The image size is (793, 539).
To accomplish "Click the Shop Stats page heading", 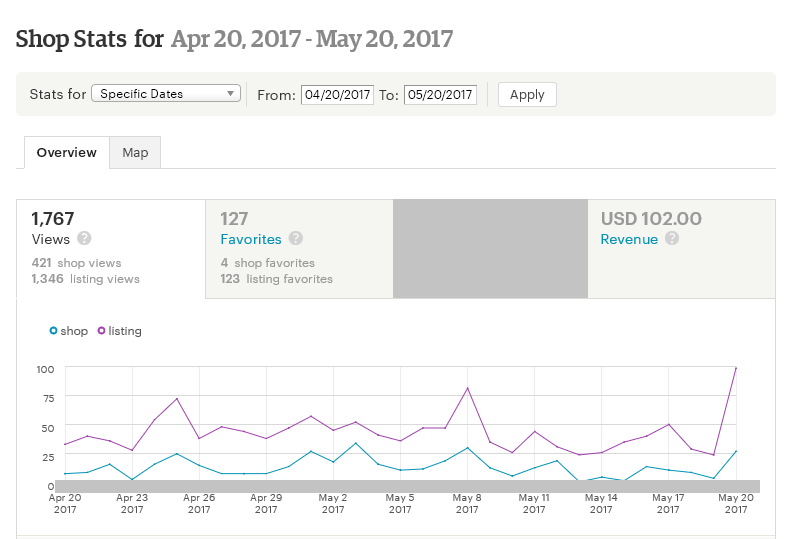I will [x=234, y=39].
